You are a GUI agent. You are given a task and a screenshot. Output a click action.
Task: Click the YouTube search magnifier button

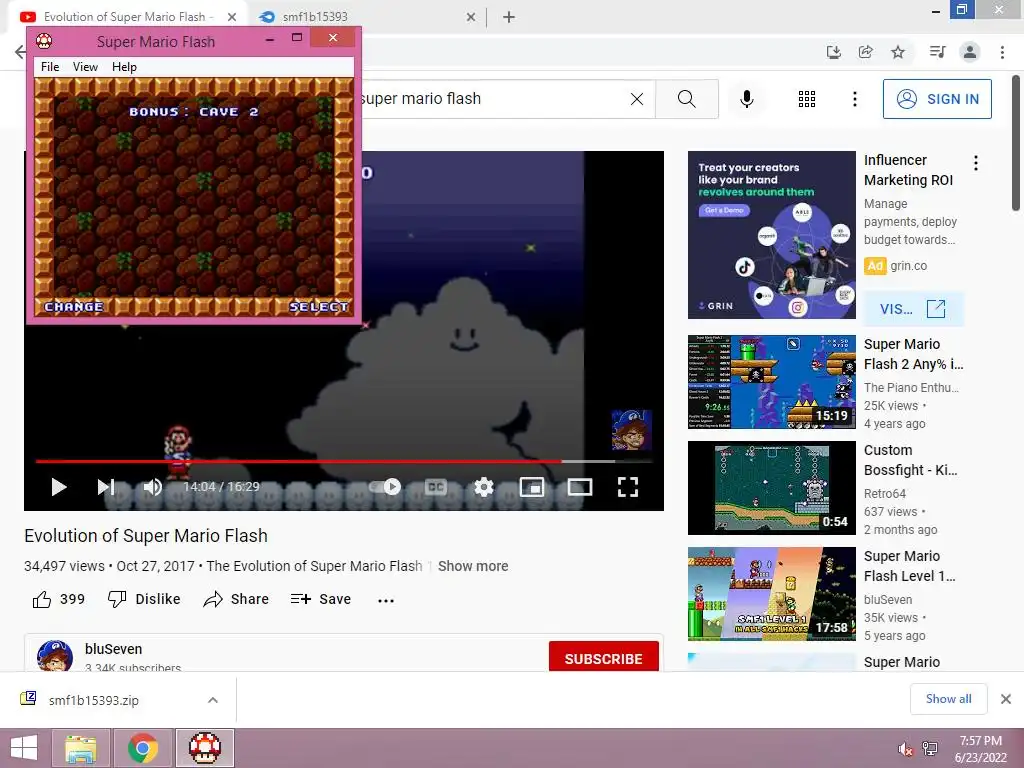tap(686, 99)
